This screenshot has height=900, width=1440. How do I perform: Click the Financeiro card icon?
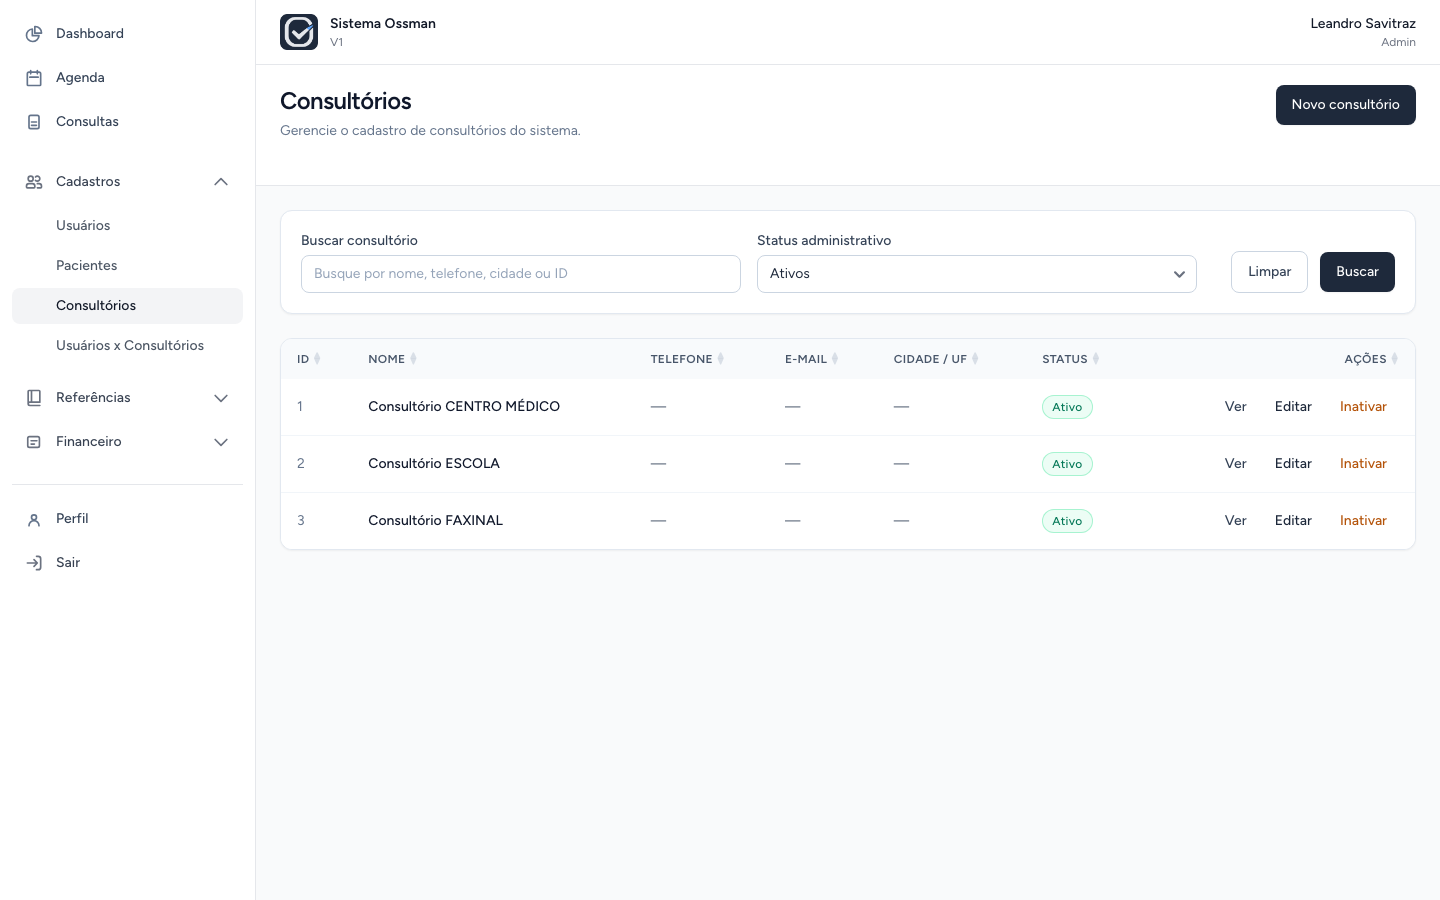(x=34, y=442)
